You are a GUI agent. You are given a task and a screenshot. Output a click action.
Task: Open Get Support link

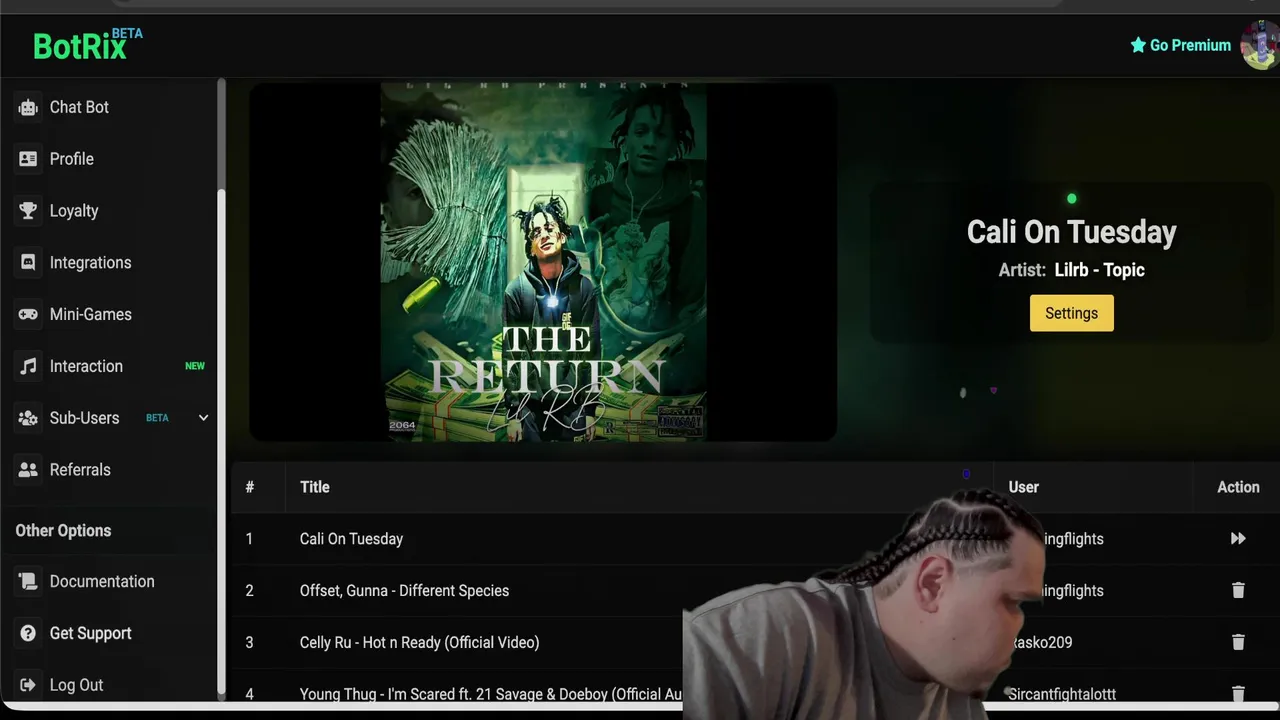(91, 633)
